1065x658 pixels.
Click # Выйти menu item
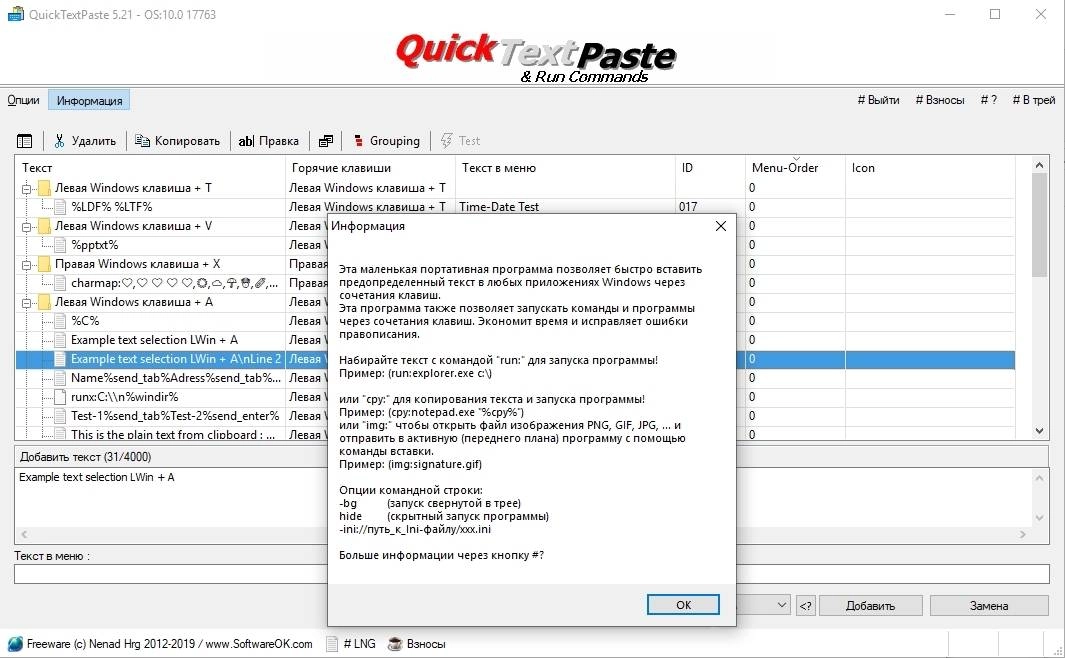(x=878, y=100)
